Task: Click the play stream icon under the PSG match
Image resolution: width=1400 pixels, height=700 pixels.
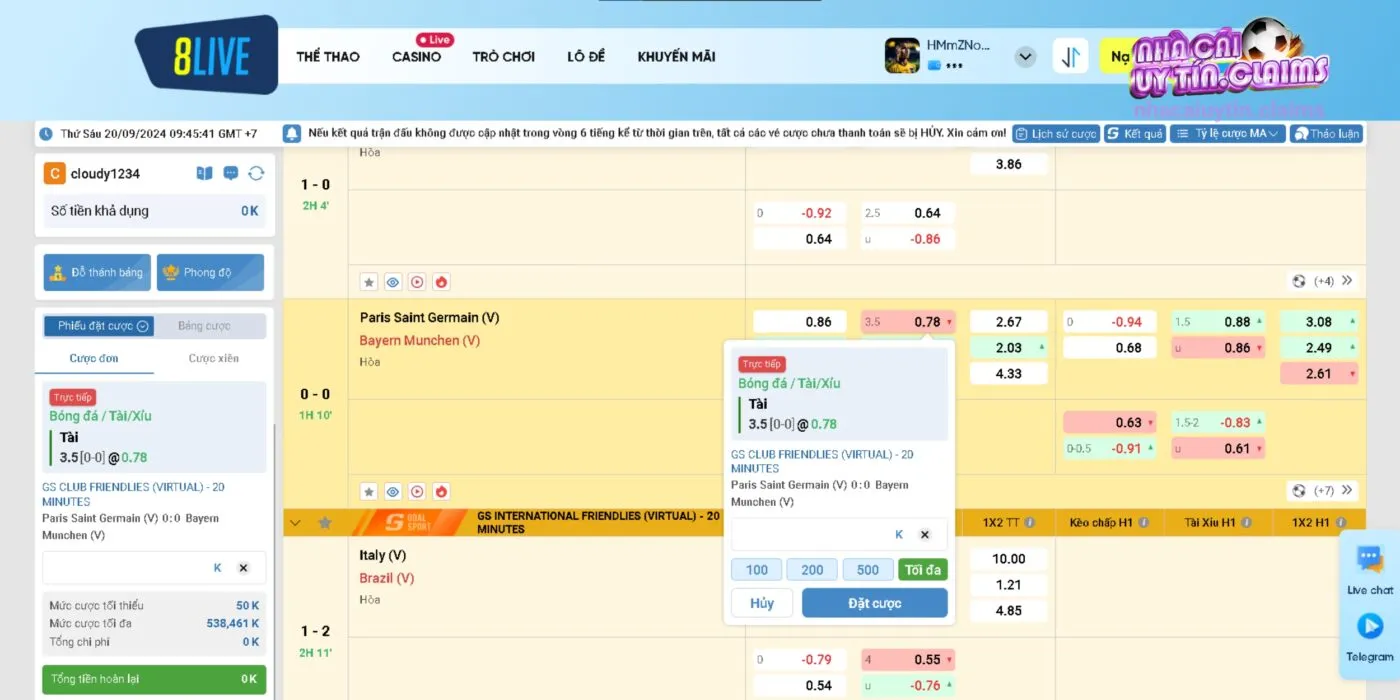Action: click(x=417, y=491)
